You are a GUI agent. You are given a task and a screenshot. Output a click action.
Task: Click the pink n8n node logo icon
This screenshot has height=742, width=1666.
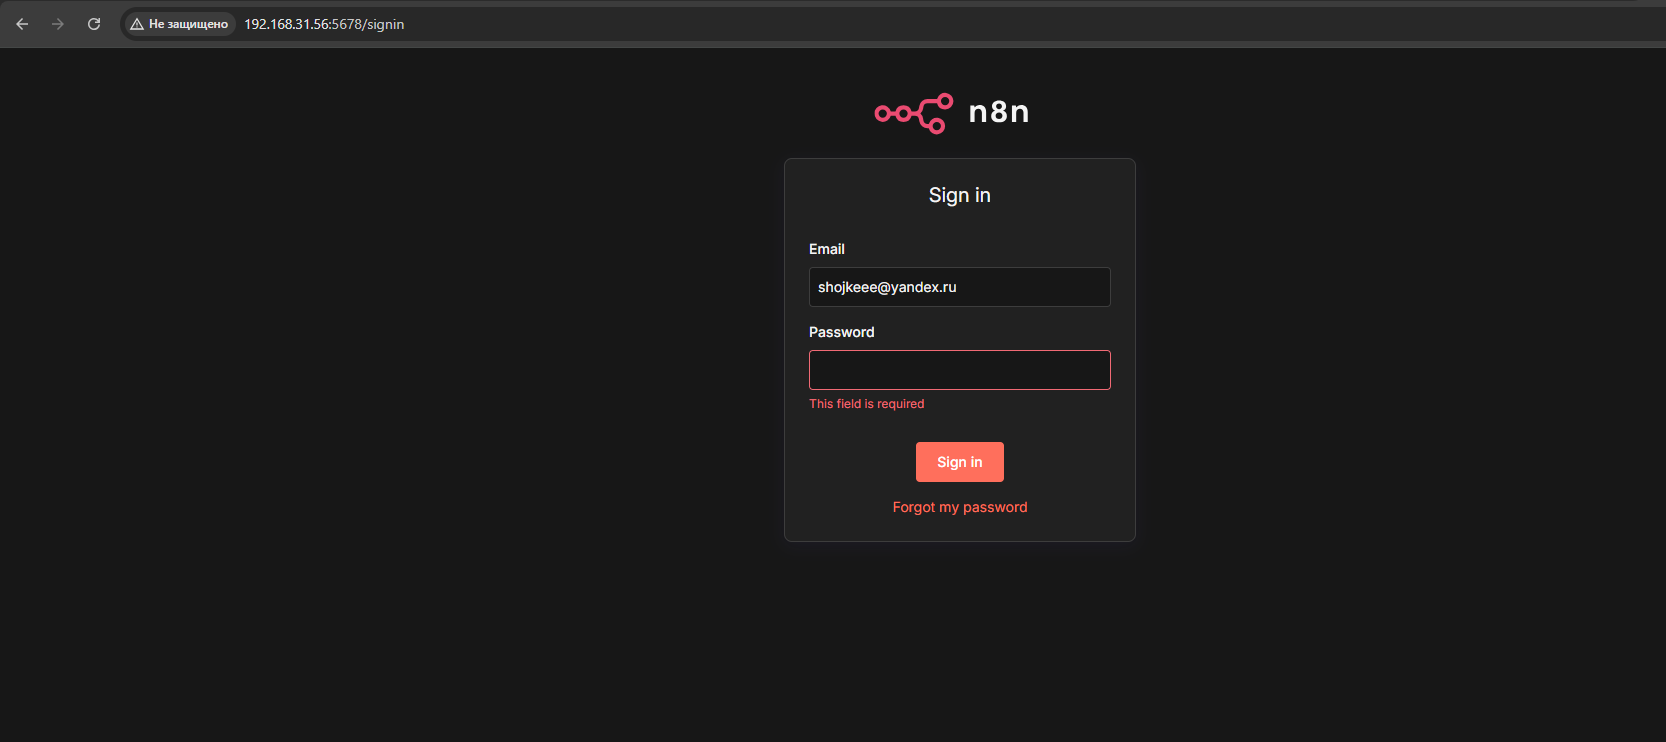coord(913,113)
